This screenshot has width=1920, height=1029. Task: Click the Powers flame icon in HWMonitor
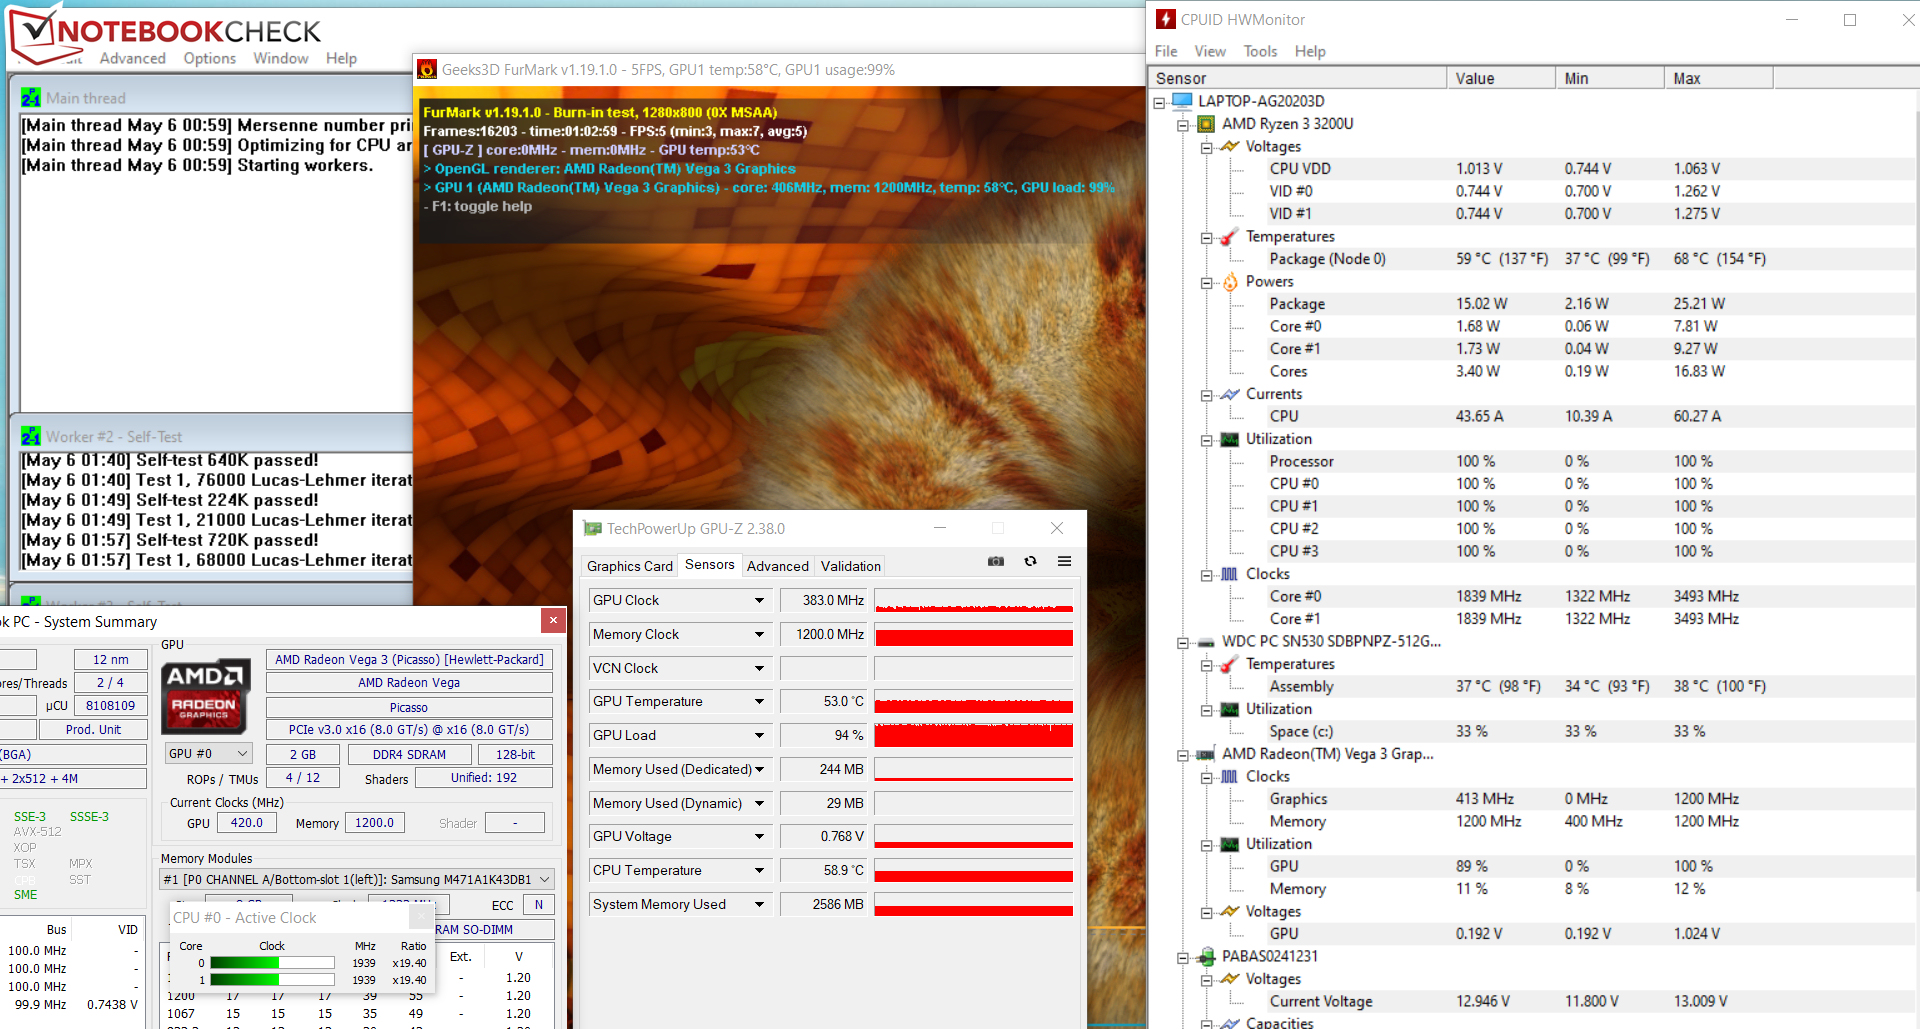pos(1230,281)
